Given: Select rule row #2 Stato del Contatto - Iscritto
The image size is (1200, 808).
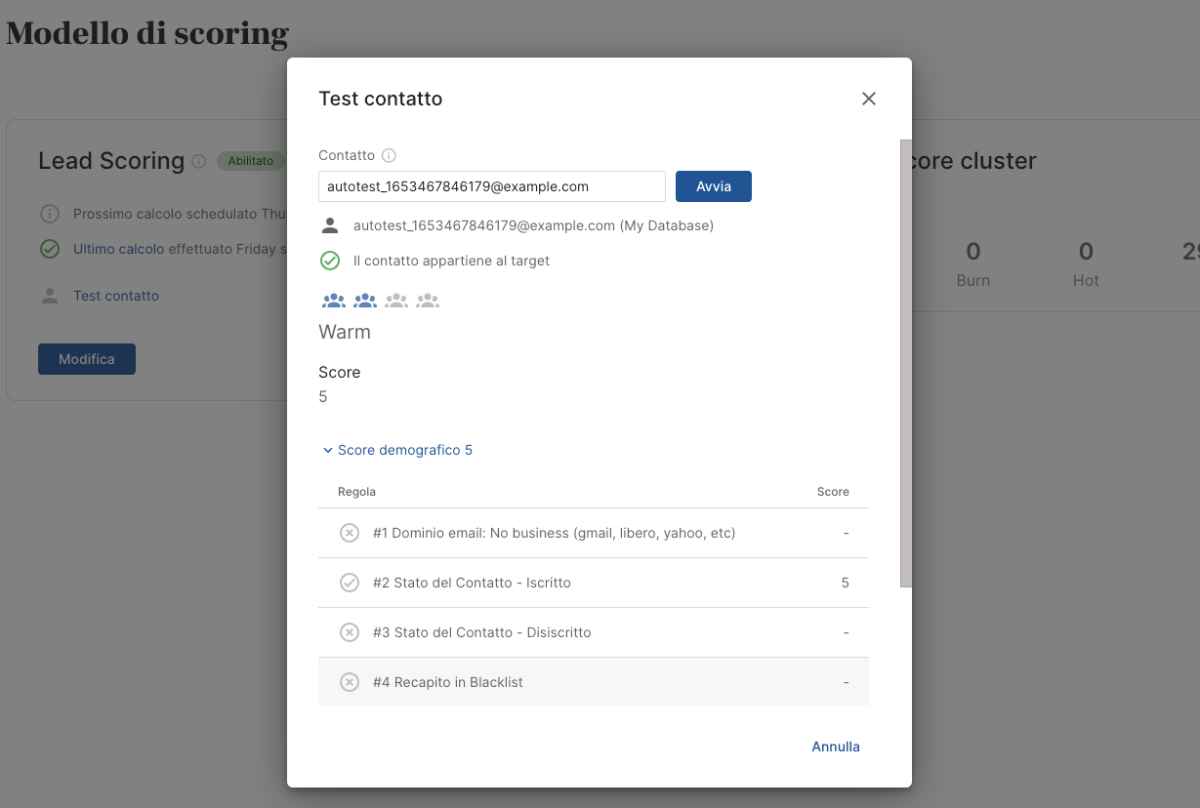Looking at the screenshot, I should (592, 583).
